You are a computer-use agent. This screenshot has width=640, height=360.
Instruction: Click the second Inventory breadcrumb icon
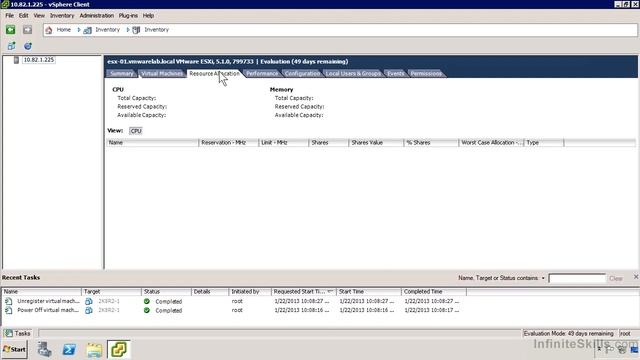[x=136, y=30]
